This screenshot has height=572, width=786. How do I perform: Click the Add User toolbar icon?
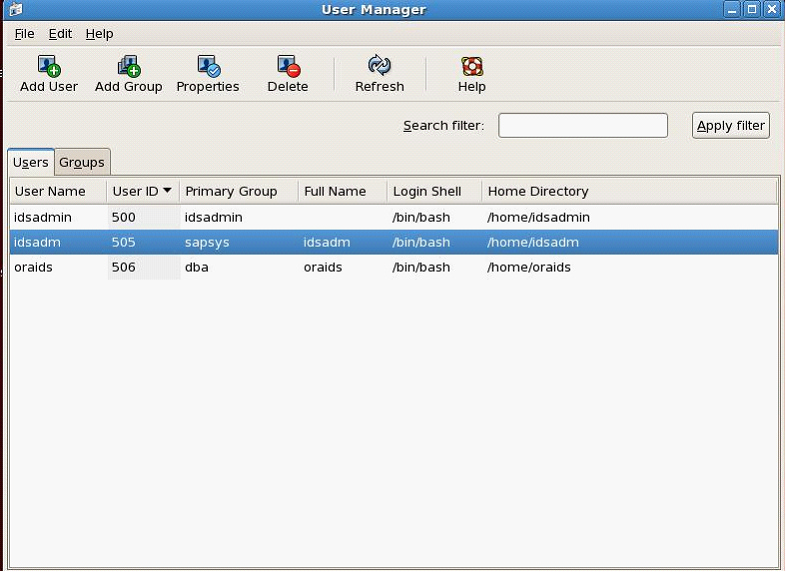49,67
